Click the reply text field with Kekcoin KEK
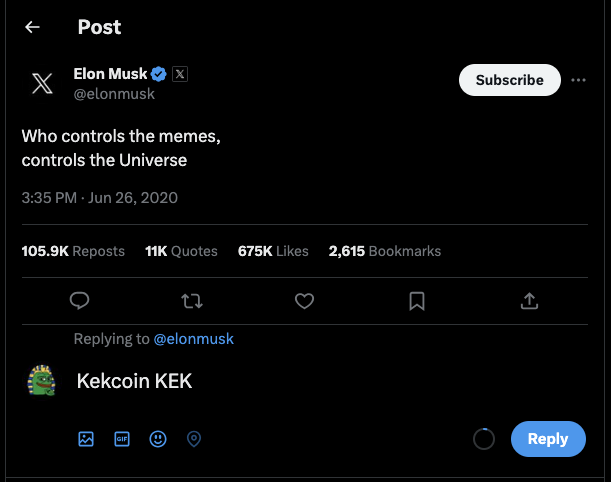This screenshot has height=482, width=611. click(300, 381)
